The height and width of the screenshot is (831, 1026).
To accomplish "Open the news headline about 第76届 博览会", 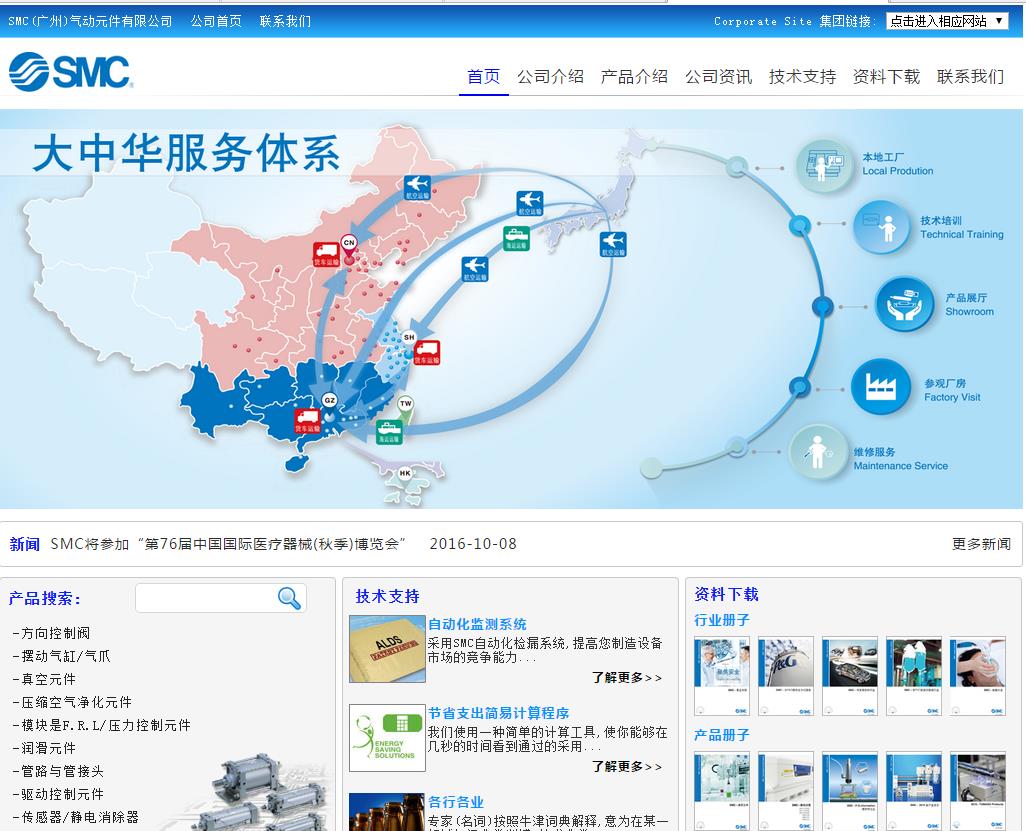I will [x=228, y=544].
